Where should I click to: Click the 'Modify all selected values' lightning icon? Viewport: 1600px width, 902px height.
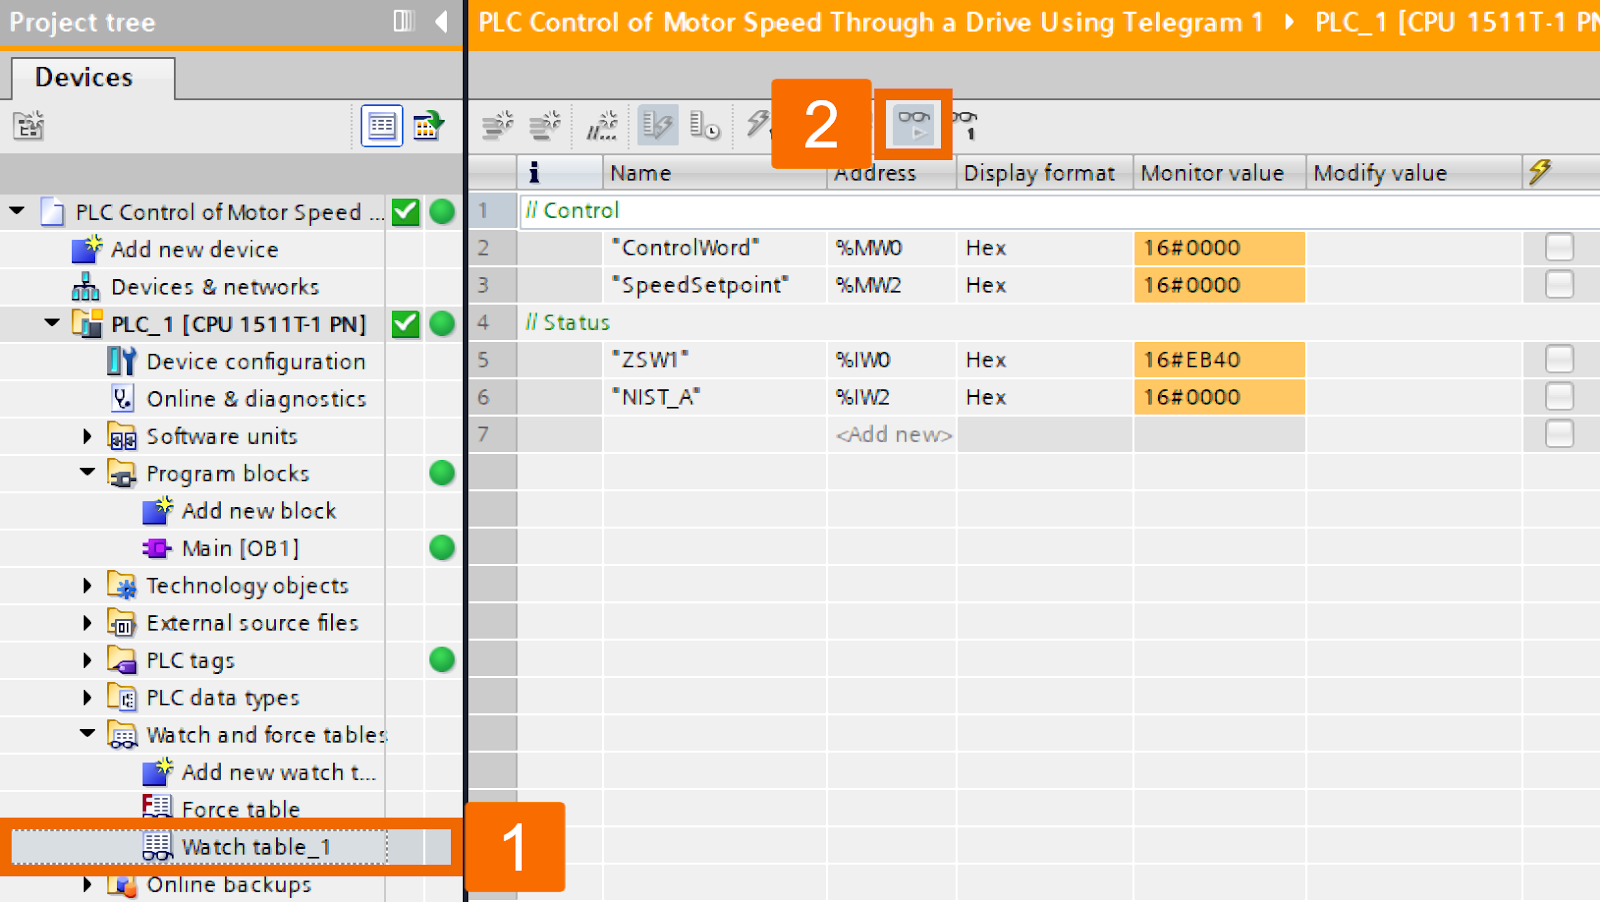coord(757,125)
